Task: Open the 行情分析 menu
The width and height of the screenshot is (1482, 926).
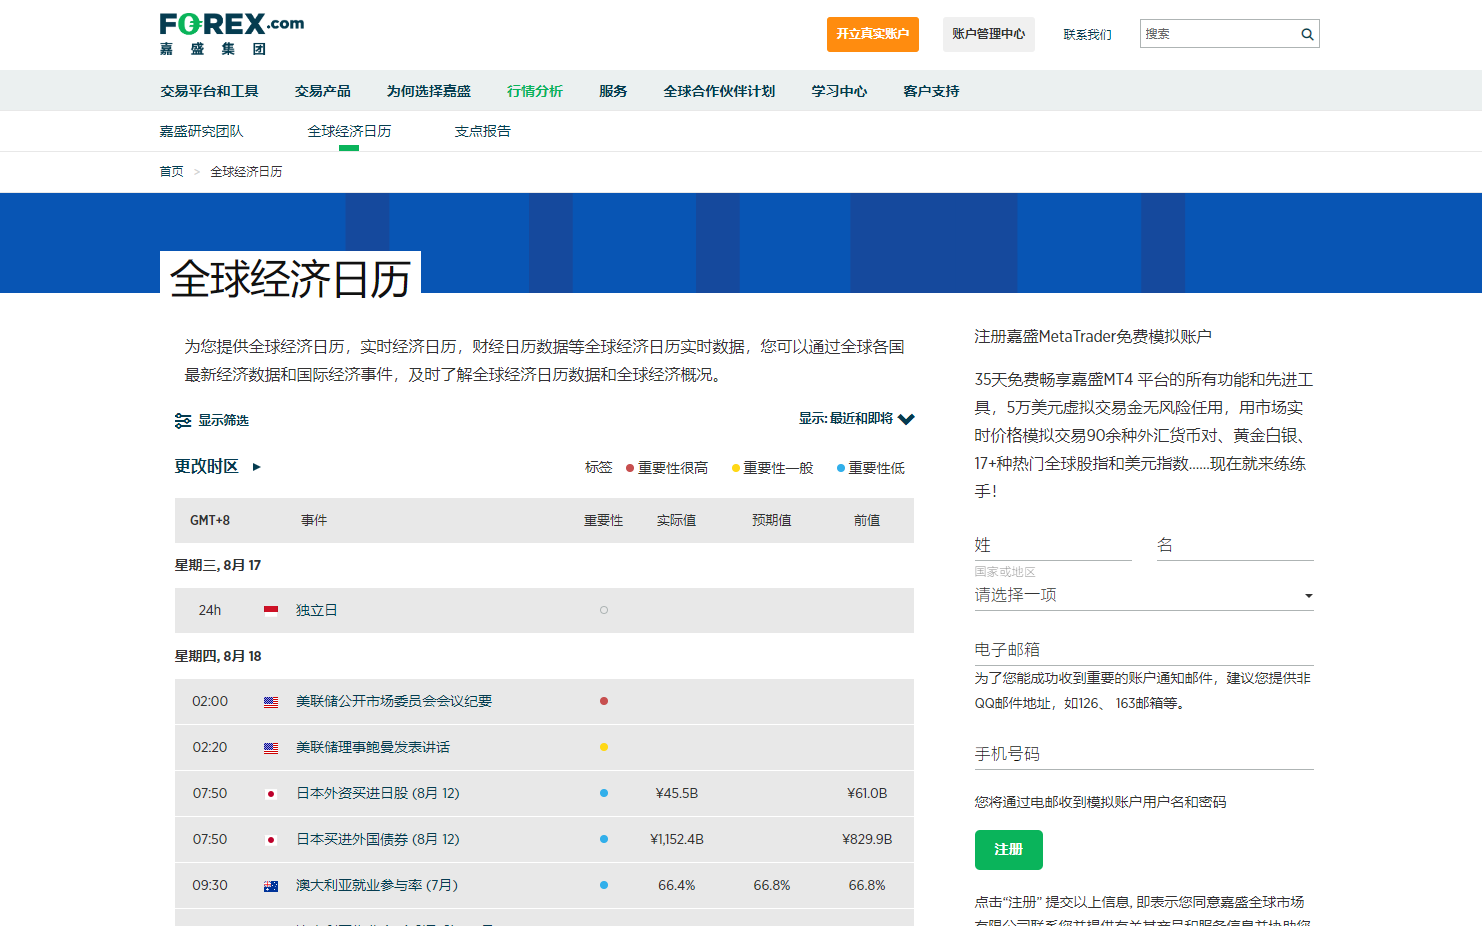Action: click(x=535, y=91)
